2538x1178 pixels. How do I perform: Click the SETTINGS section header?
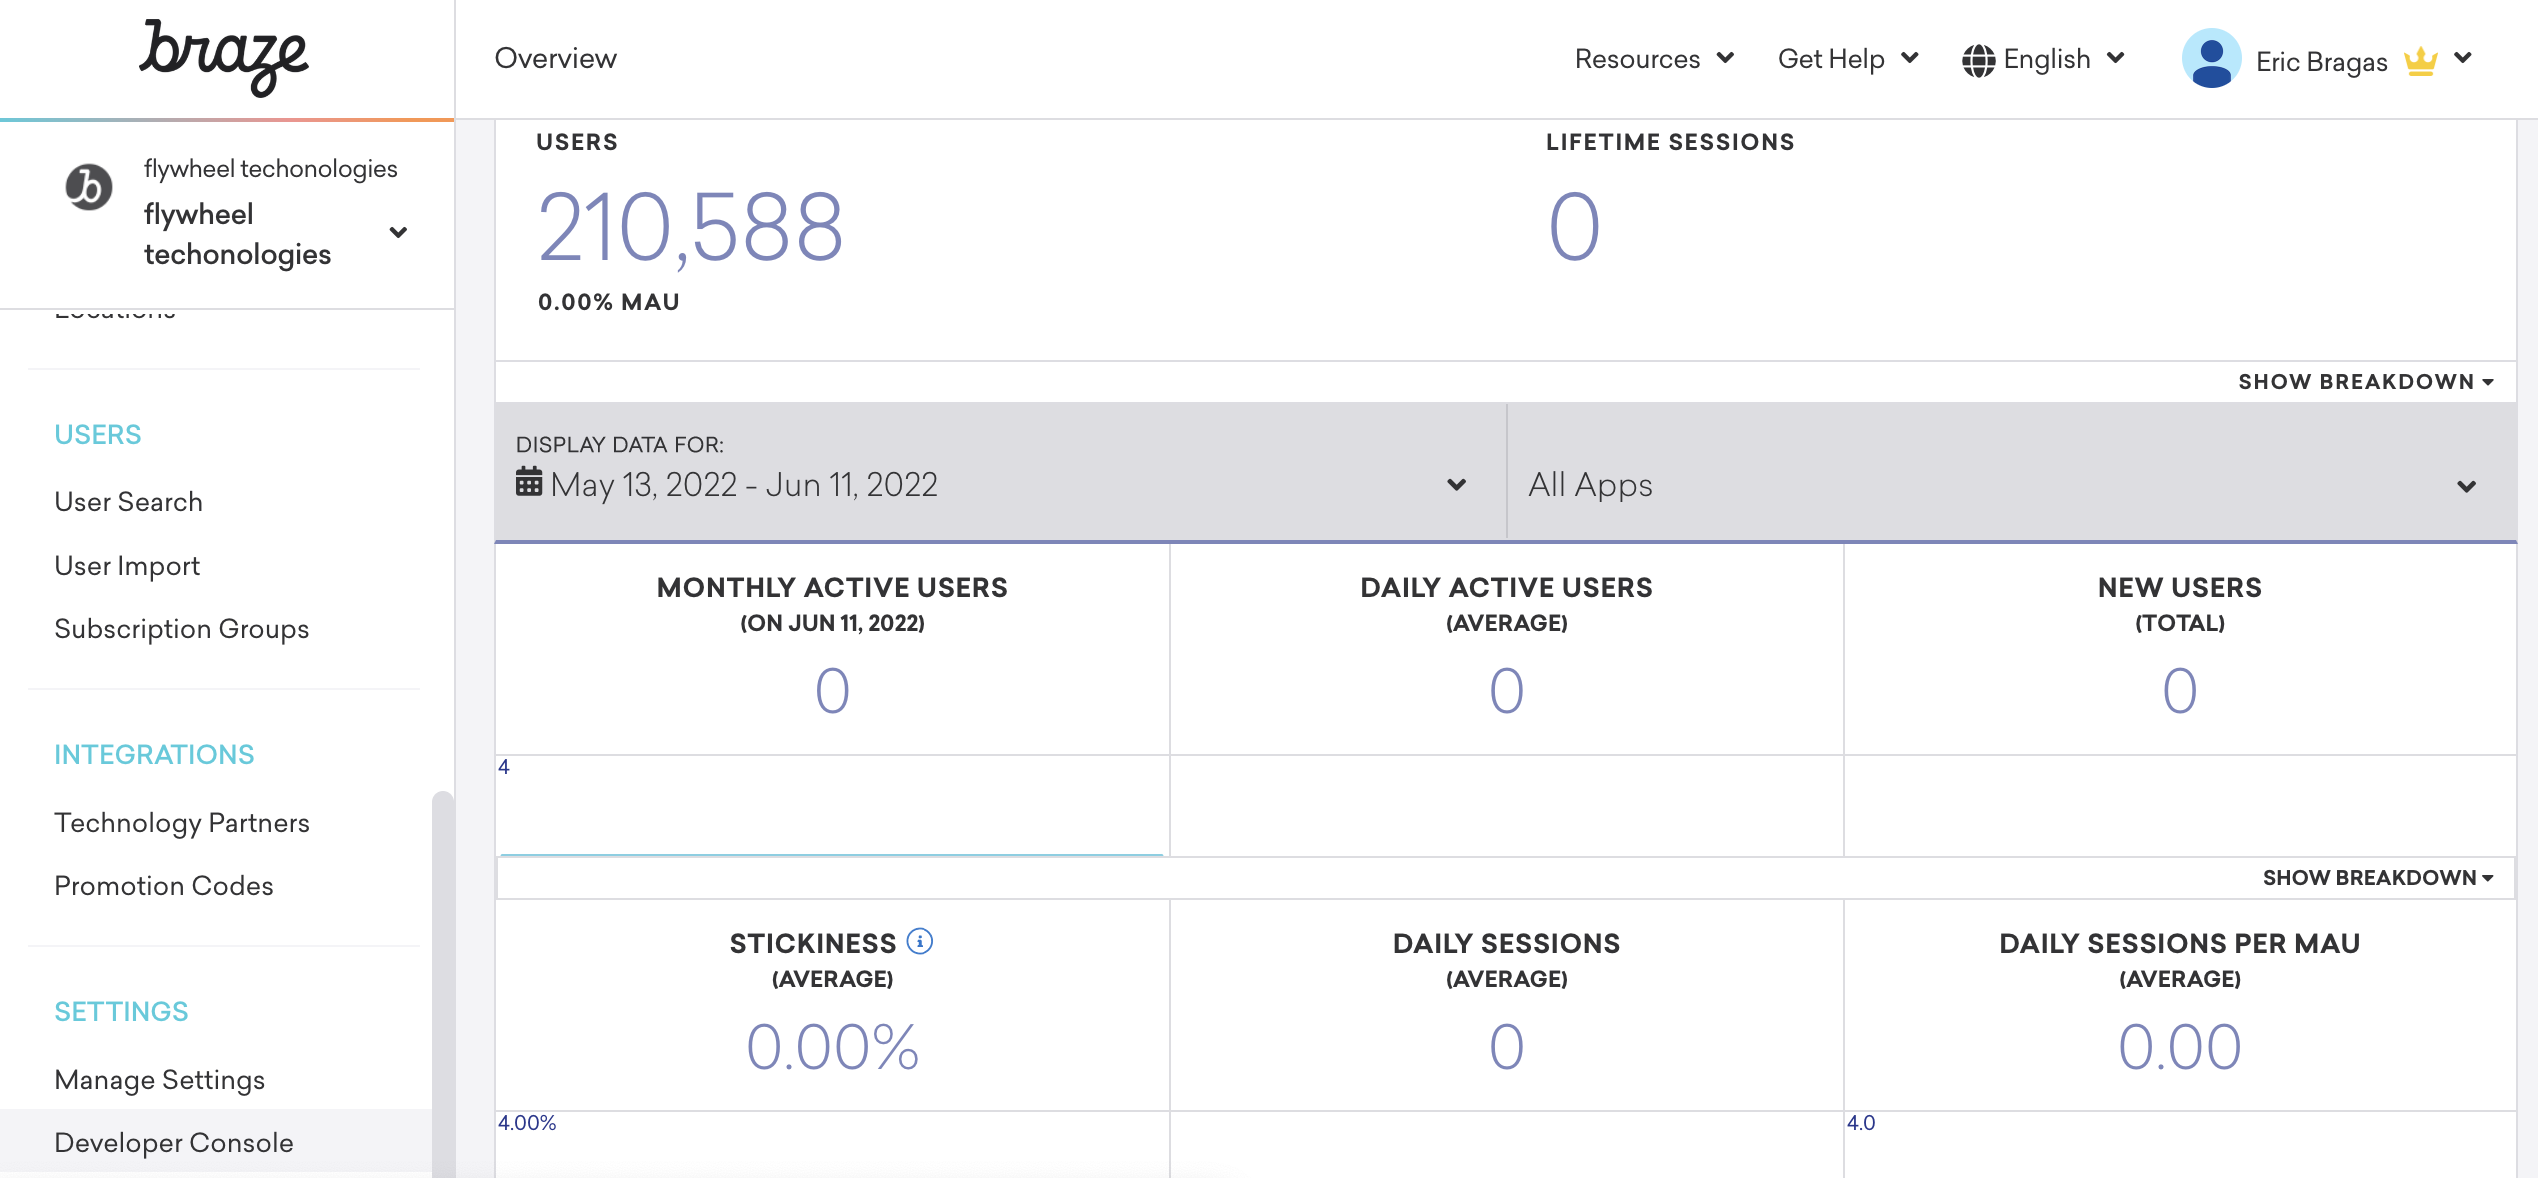point(121,1012)
